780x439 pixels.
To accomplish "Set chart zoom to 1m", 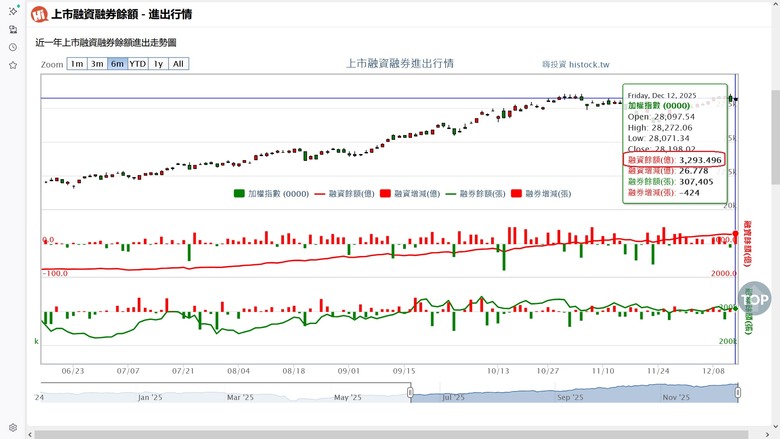I will pyautogui.click(x=77, y=64).
